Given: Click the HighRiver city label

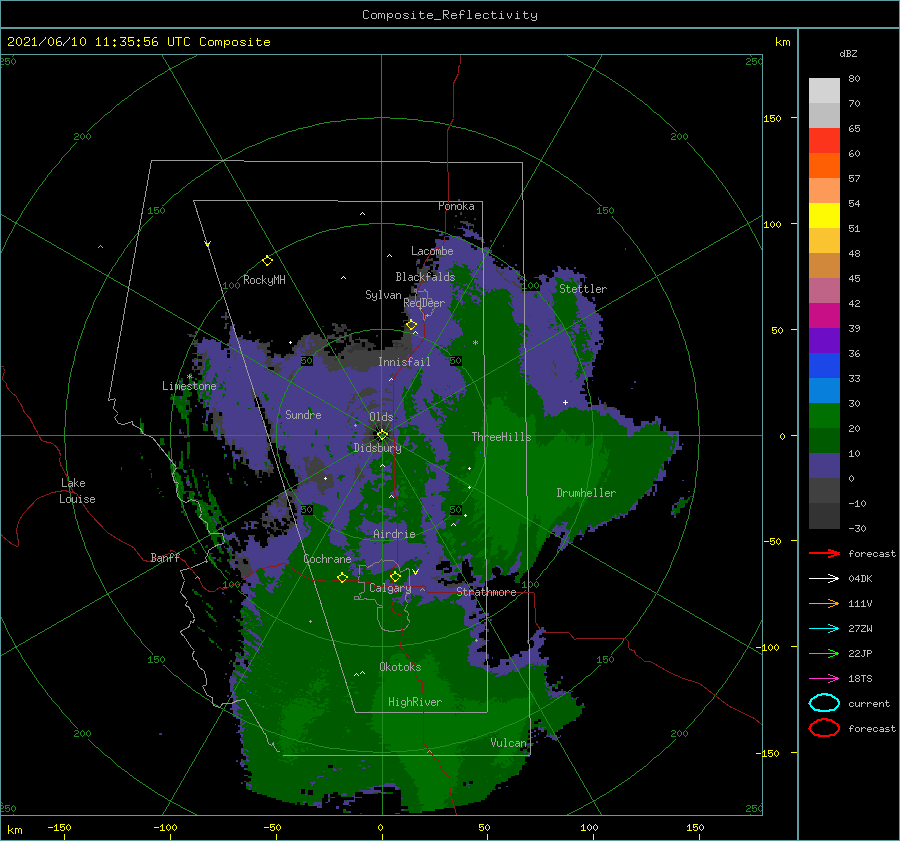Looking at the screenshot, I should 414,702.
